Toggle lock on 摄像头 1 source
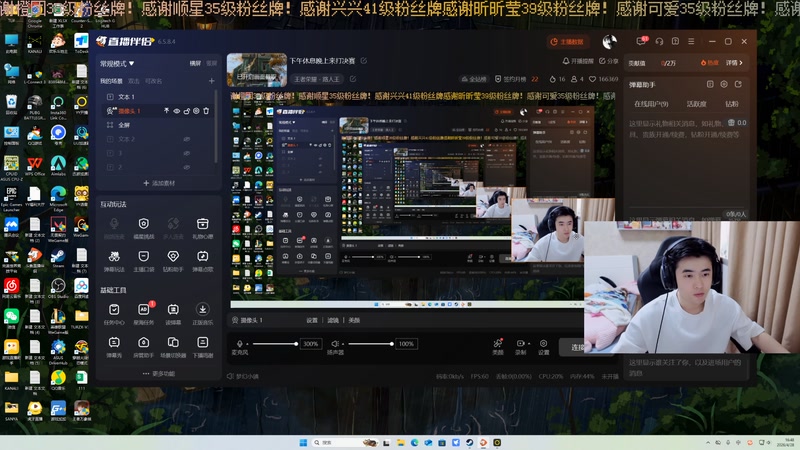This screenshot has height=450, width=800. pyautogui.click(x=186, y=111)
